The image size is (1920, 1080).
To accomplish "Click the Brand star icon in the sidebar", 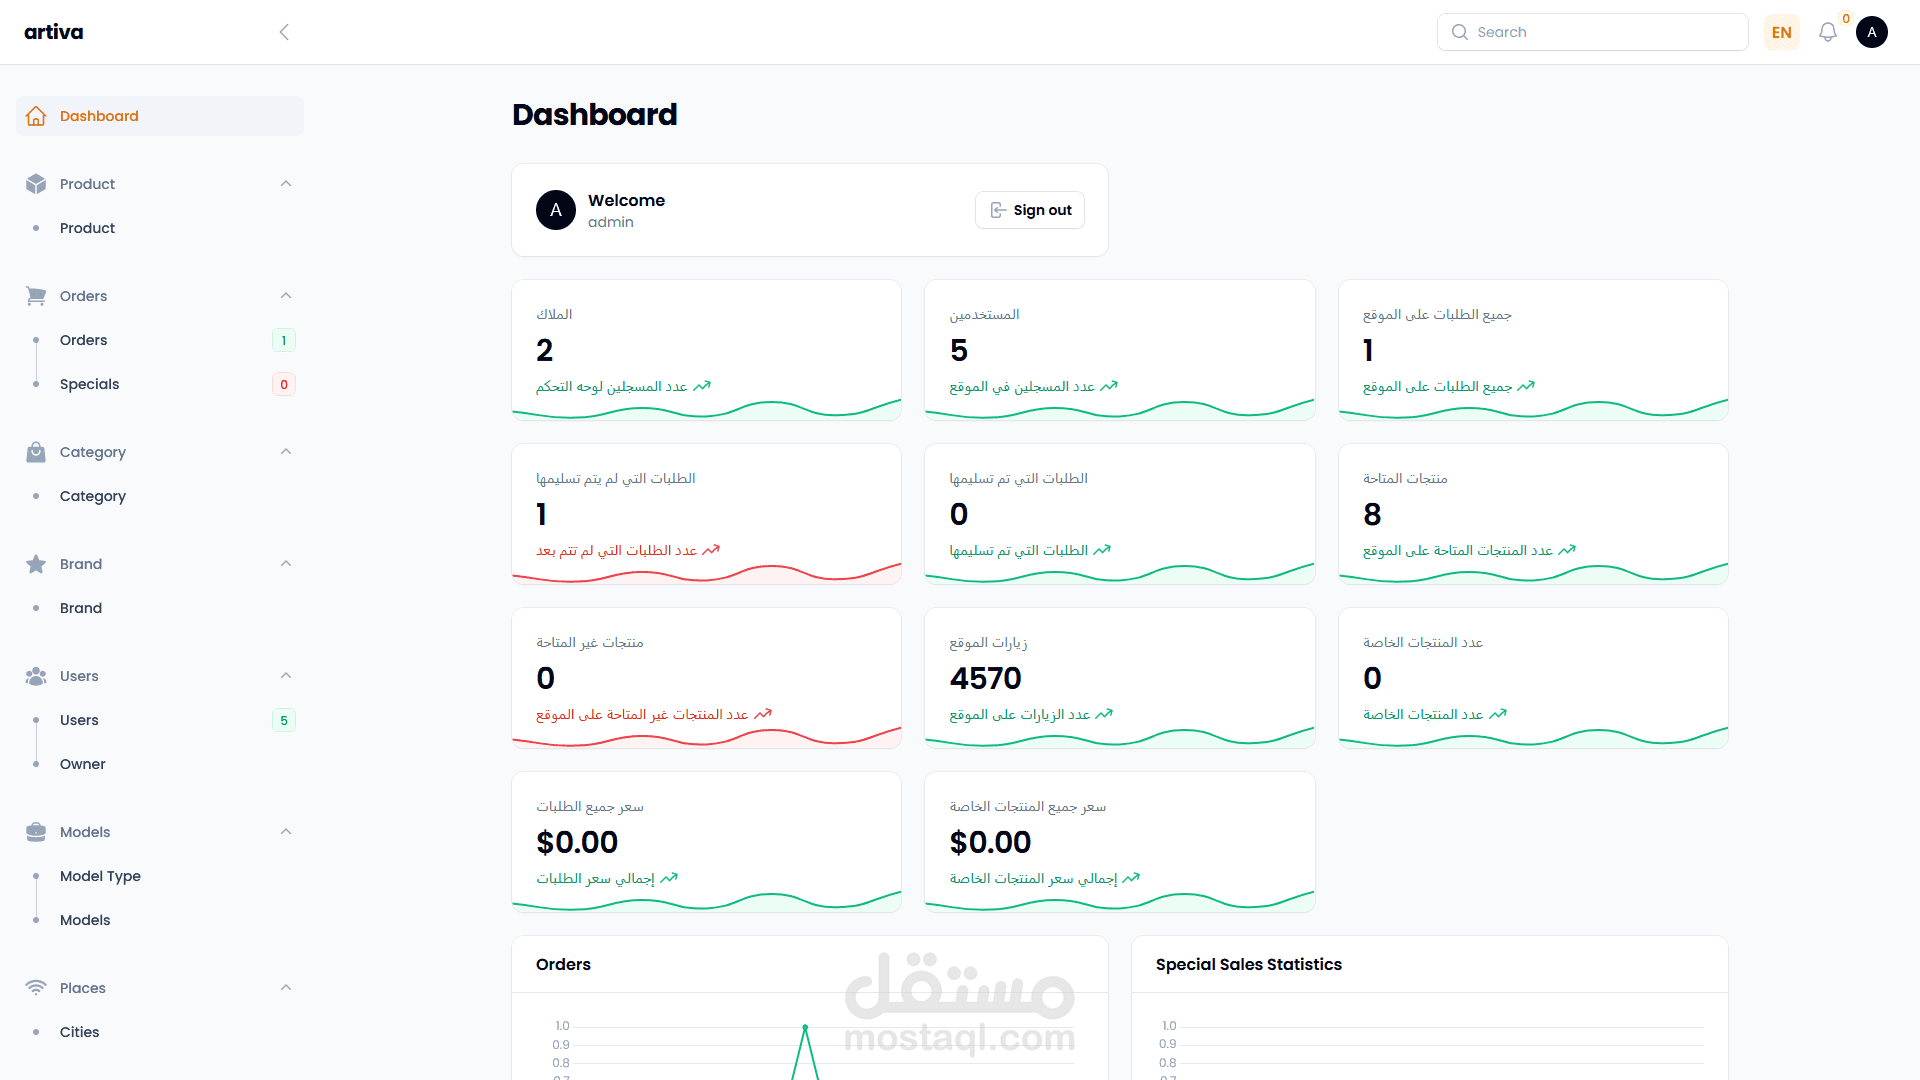I will [x=36, y=564].
